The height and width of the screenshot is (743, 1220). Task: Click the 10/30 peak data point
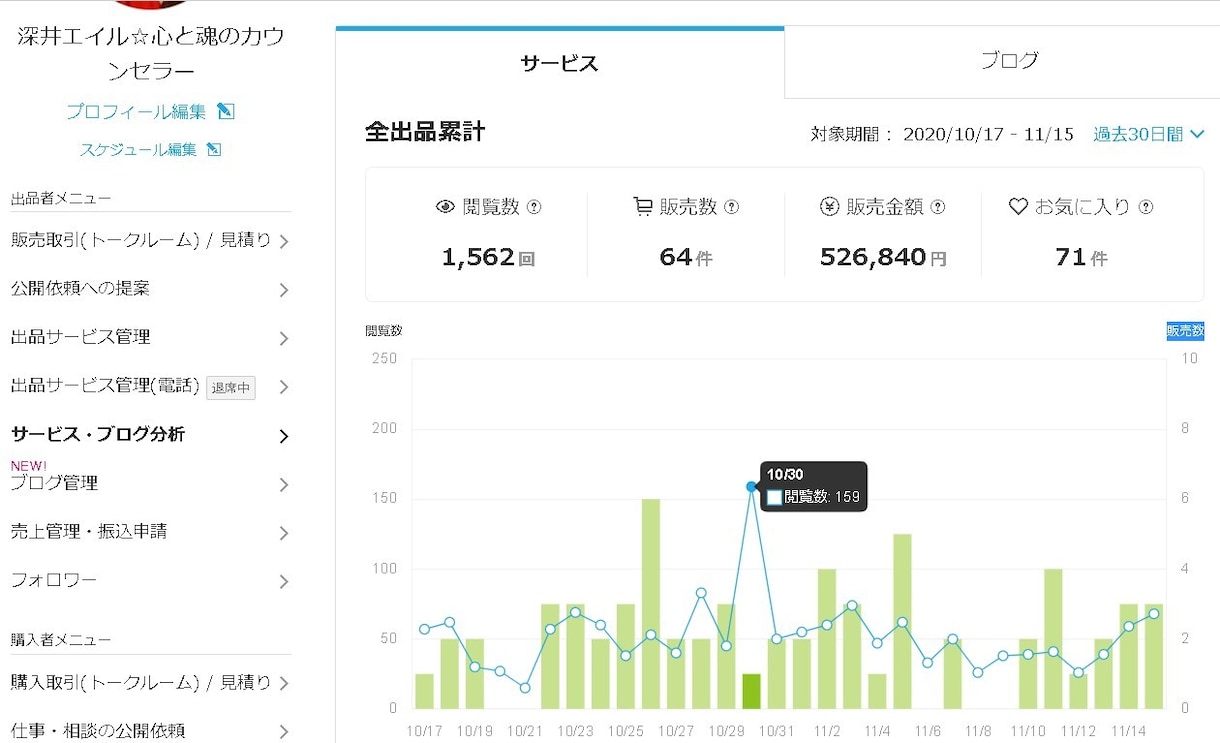(x=751, y=487)
